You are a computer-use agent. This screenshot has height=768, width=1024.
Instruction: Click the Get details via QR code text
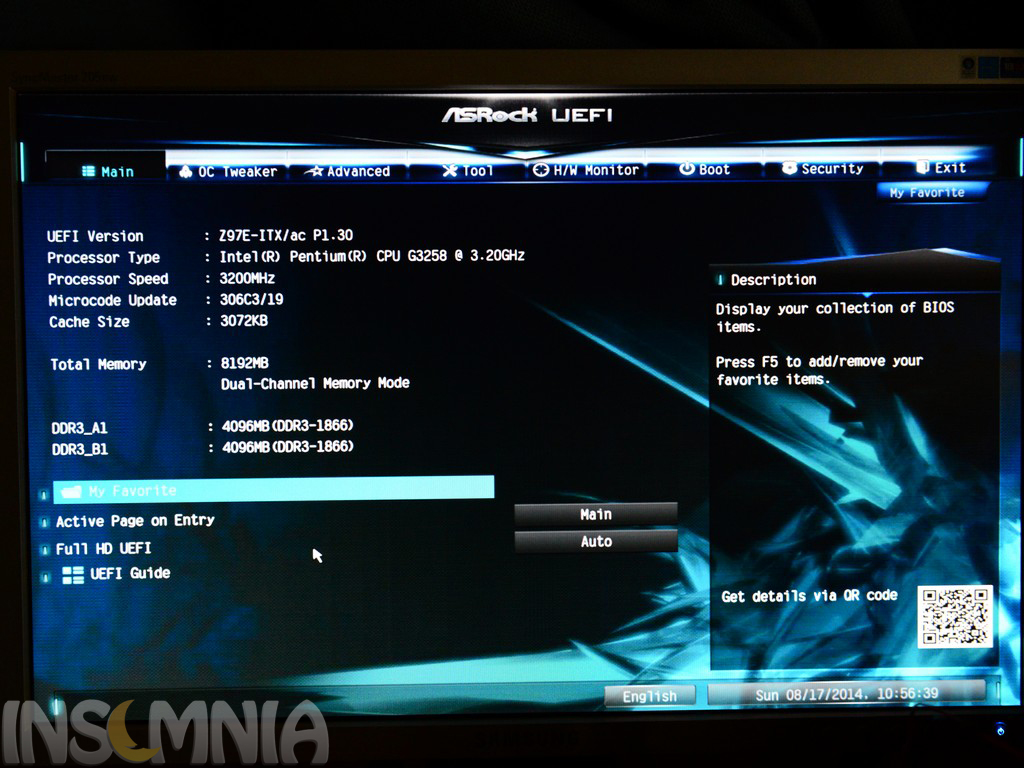[x=809, y=596]
